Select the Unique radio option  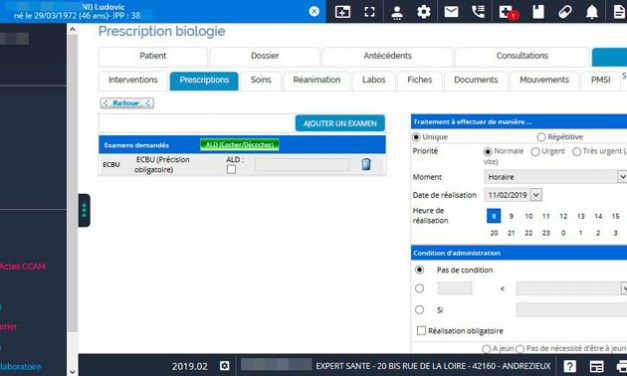416,137
